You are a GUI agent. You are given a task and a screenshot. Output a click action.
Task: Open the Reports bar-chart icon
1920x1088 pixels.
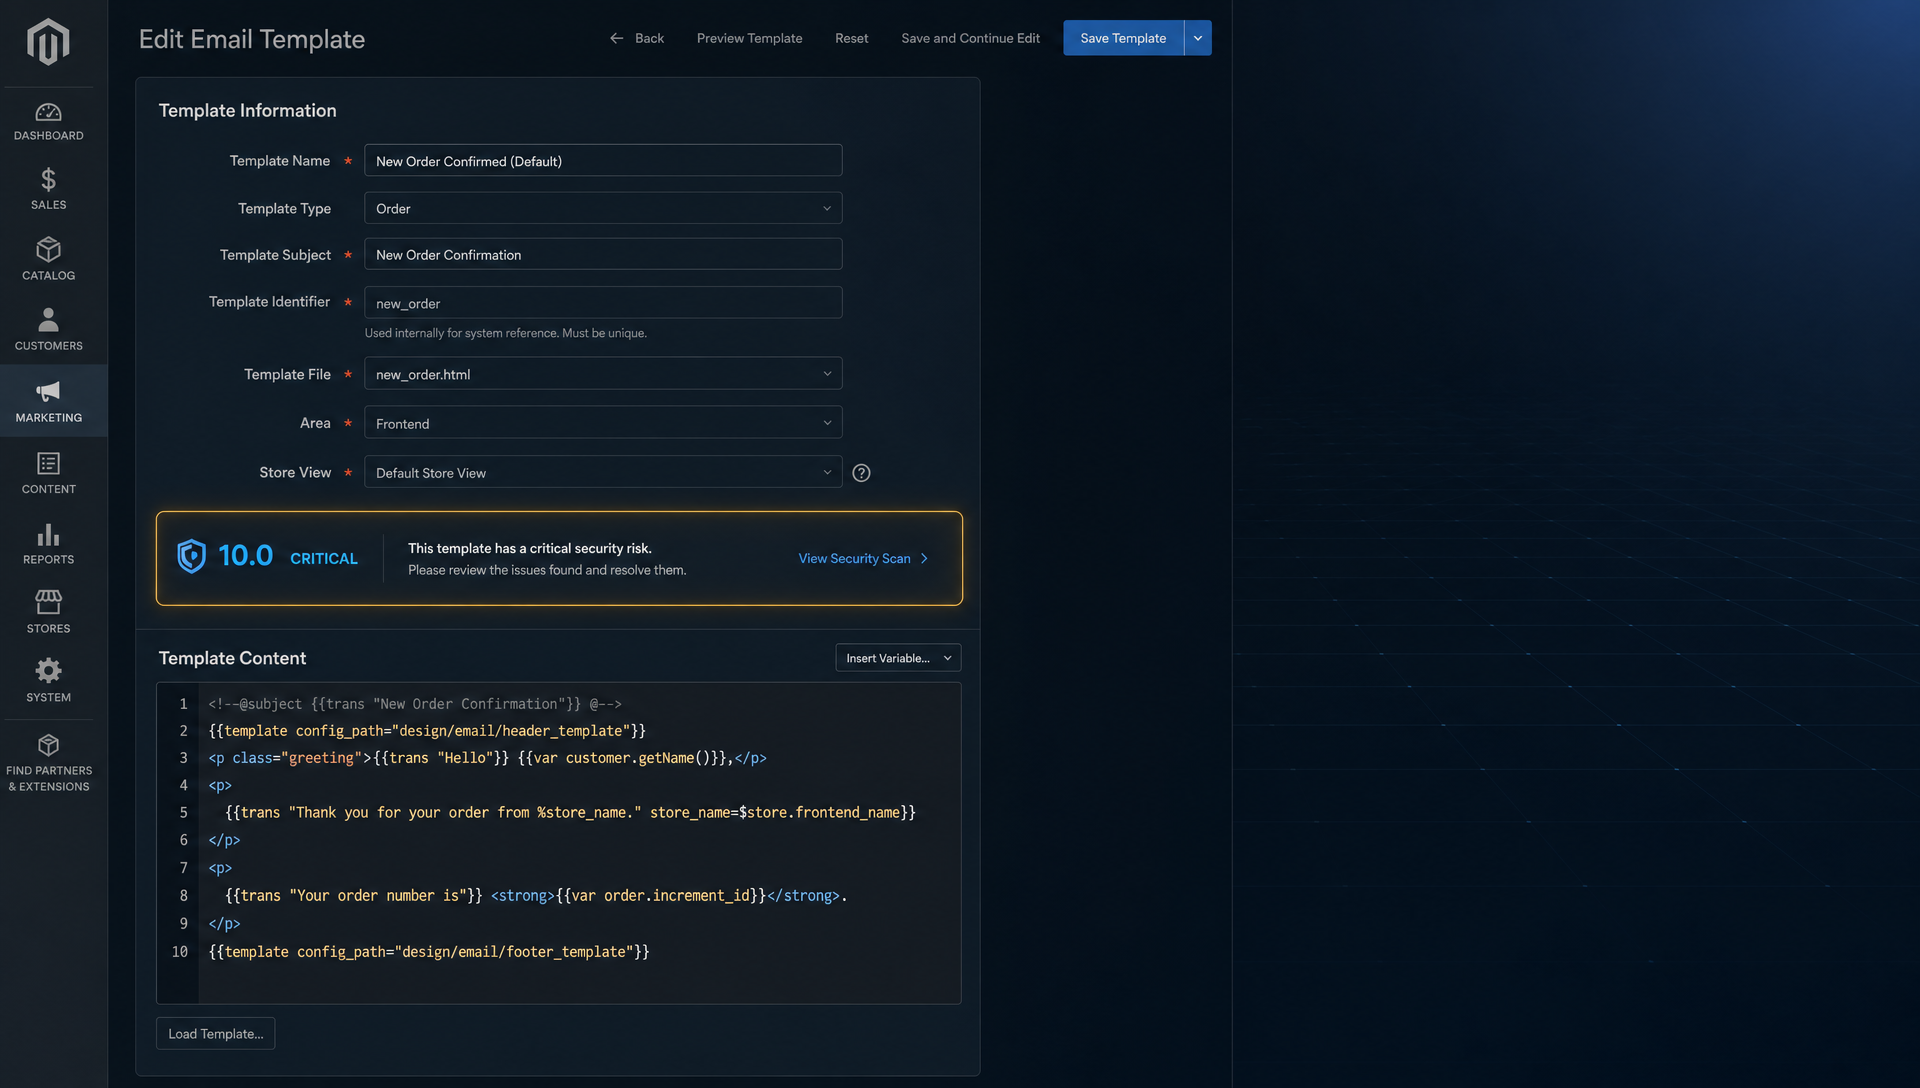(x=48, y=535)
